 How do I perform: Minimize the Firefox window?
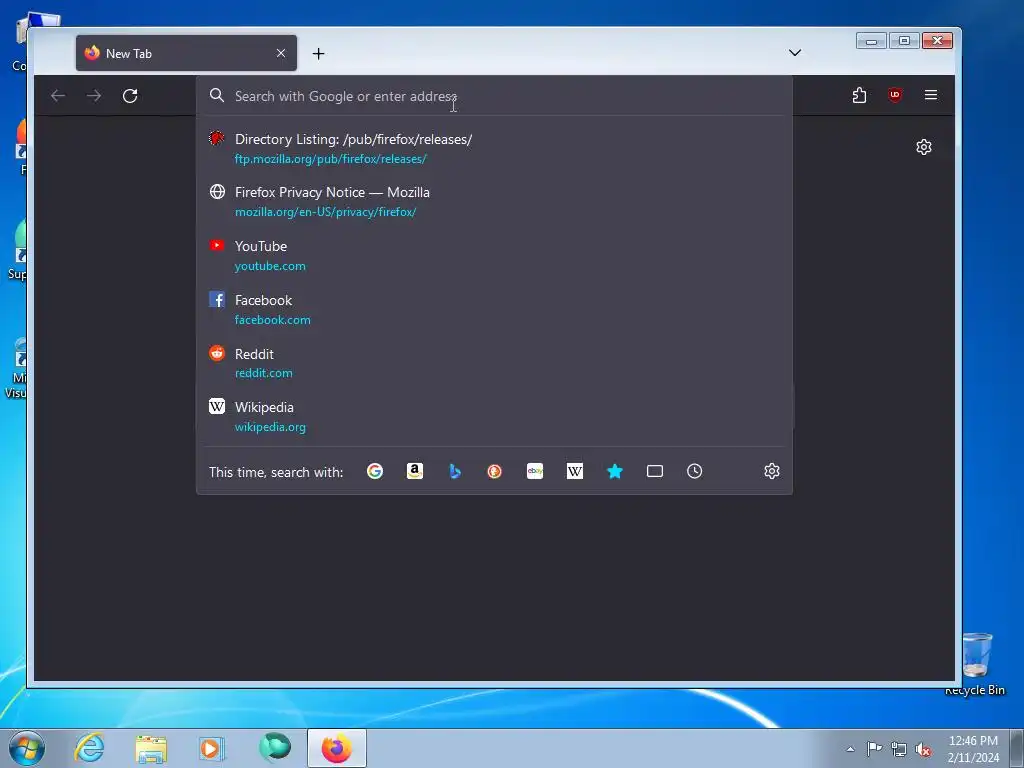[871, 41]
